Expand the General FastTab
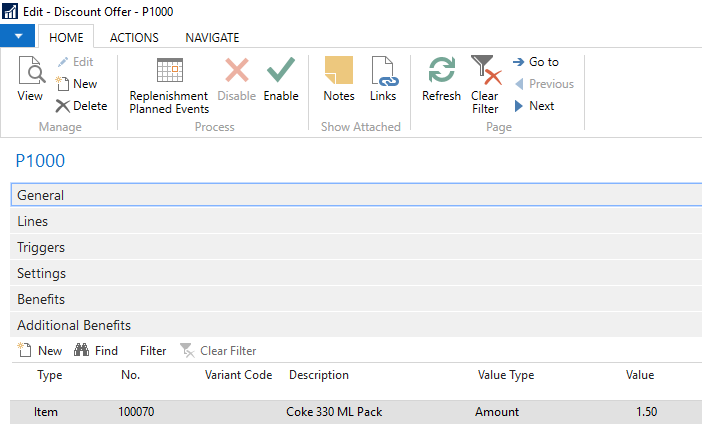702x437 pixels. click(356, 195)
